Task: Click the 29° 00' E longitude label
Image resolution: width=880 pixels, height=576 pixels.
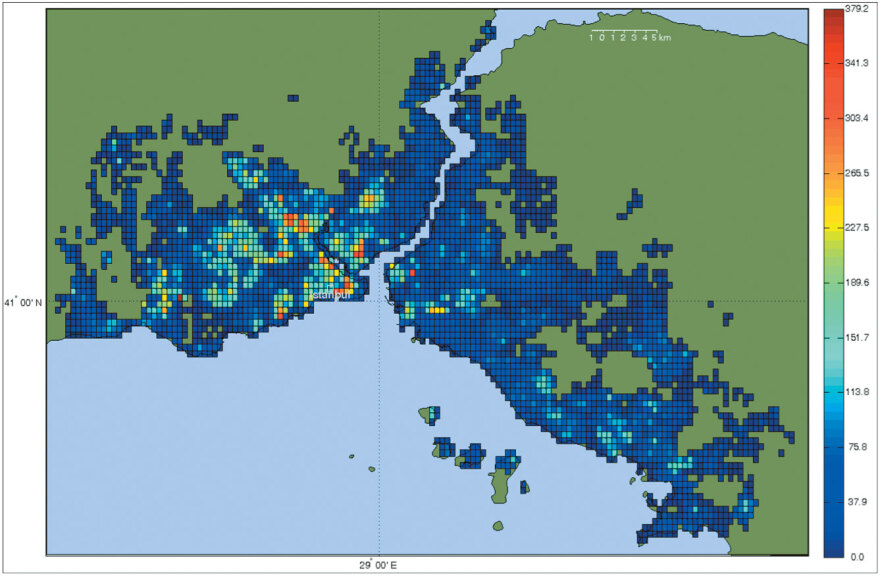Action: (x=379, y=566)
